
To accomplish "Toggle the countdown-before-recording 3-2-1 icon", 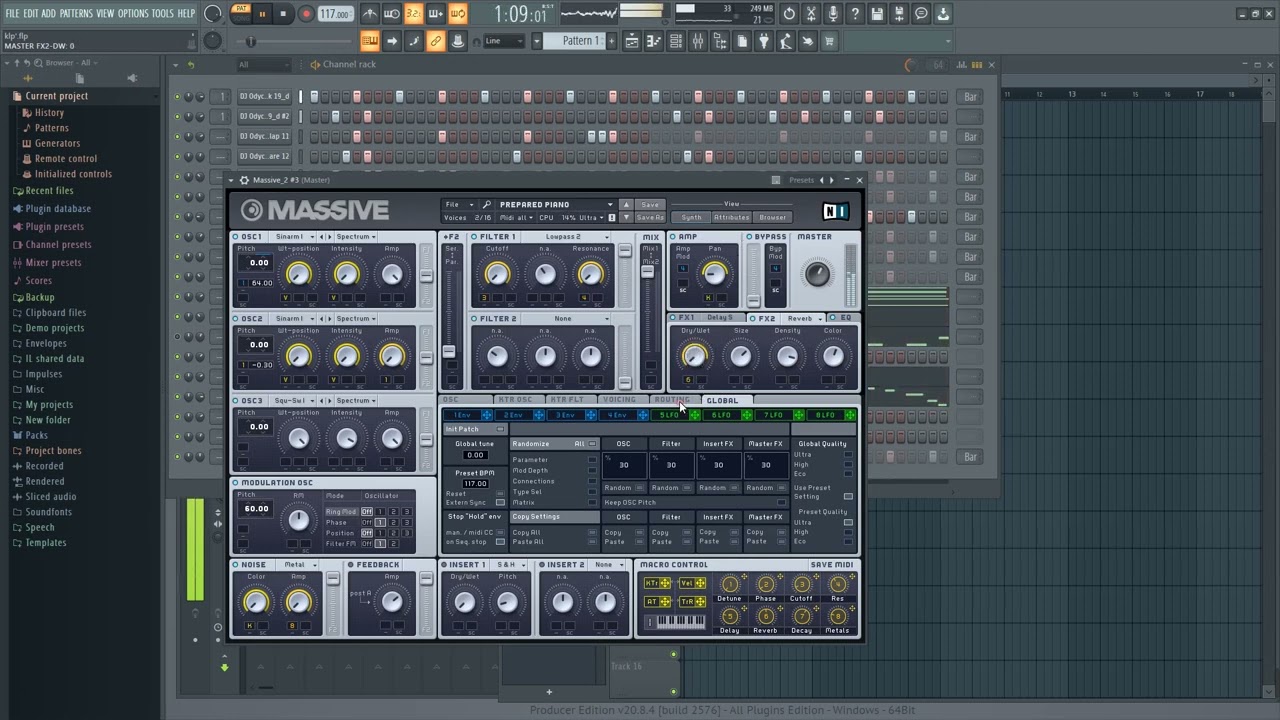I will [x=414, y=14].
